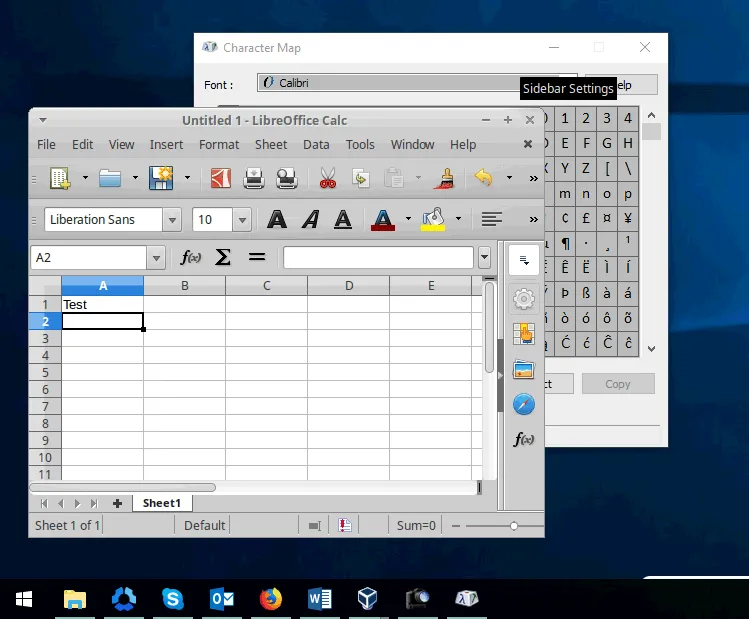Select cell A1 containing Test
Image resolution: width=749 pixels, height=619 pixels.
(x=102, y=304)
